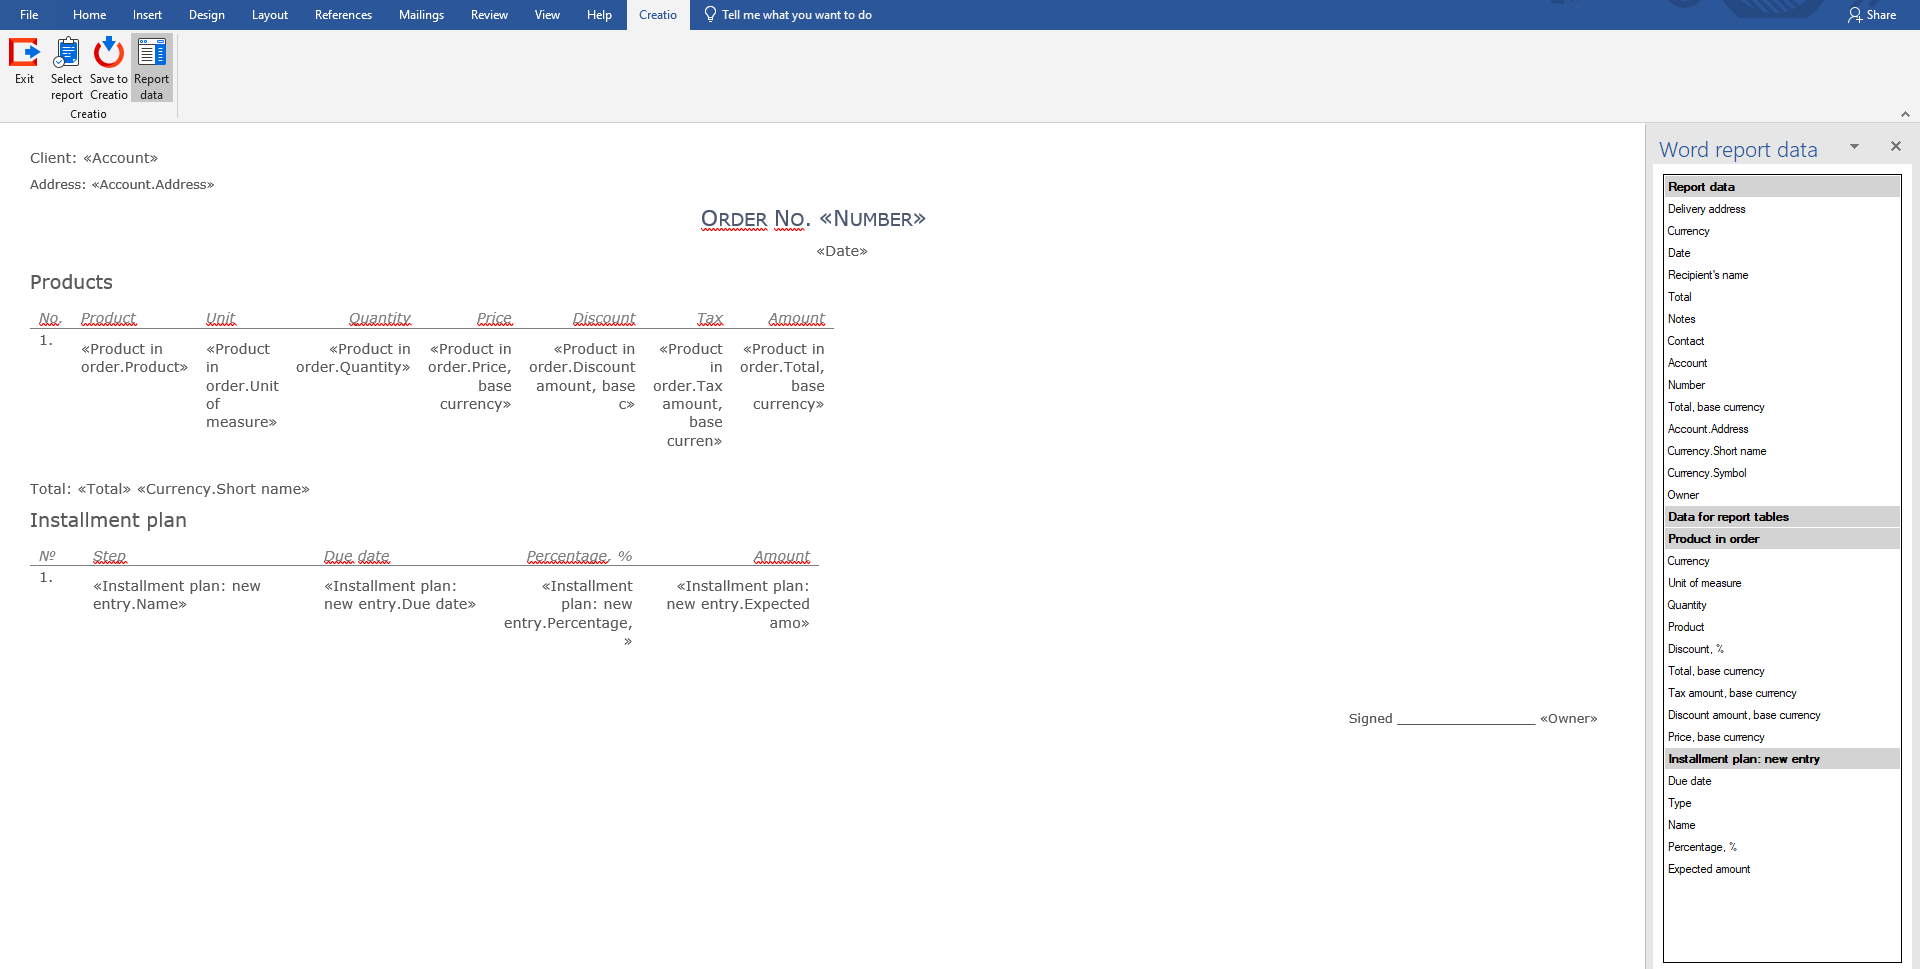Switch to the Review tab

click(x=489, y=14)
